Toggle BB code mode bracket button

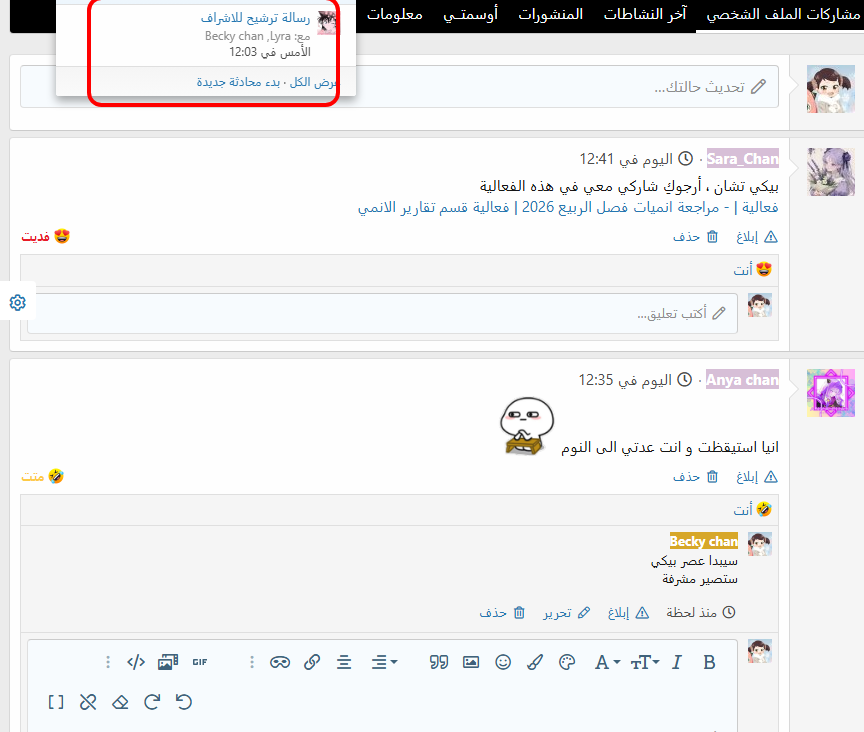click(56, 702)
